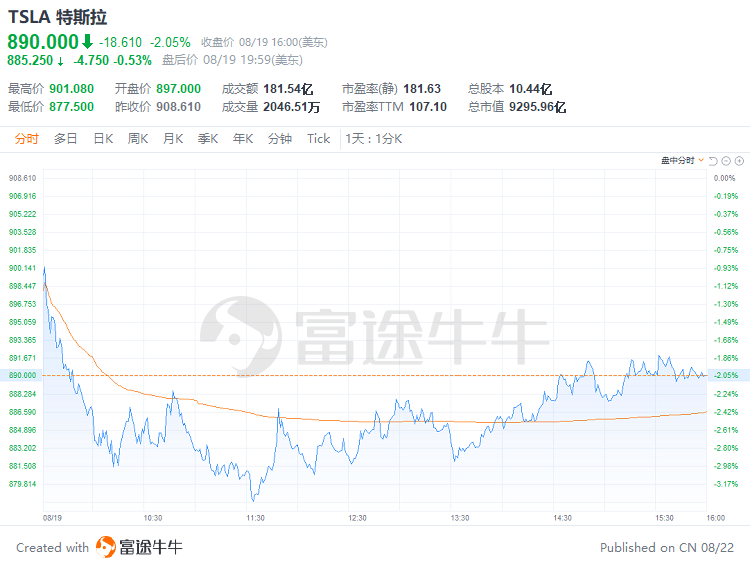Click the 908.610 top price axis label

pyautogui.click(x=22, y=178)
